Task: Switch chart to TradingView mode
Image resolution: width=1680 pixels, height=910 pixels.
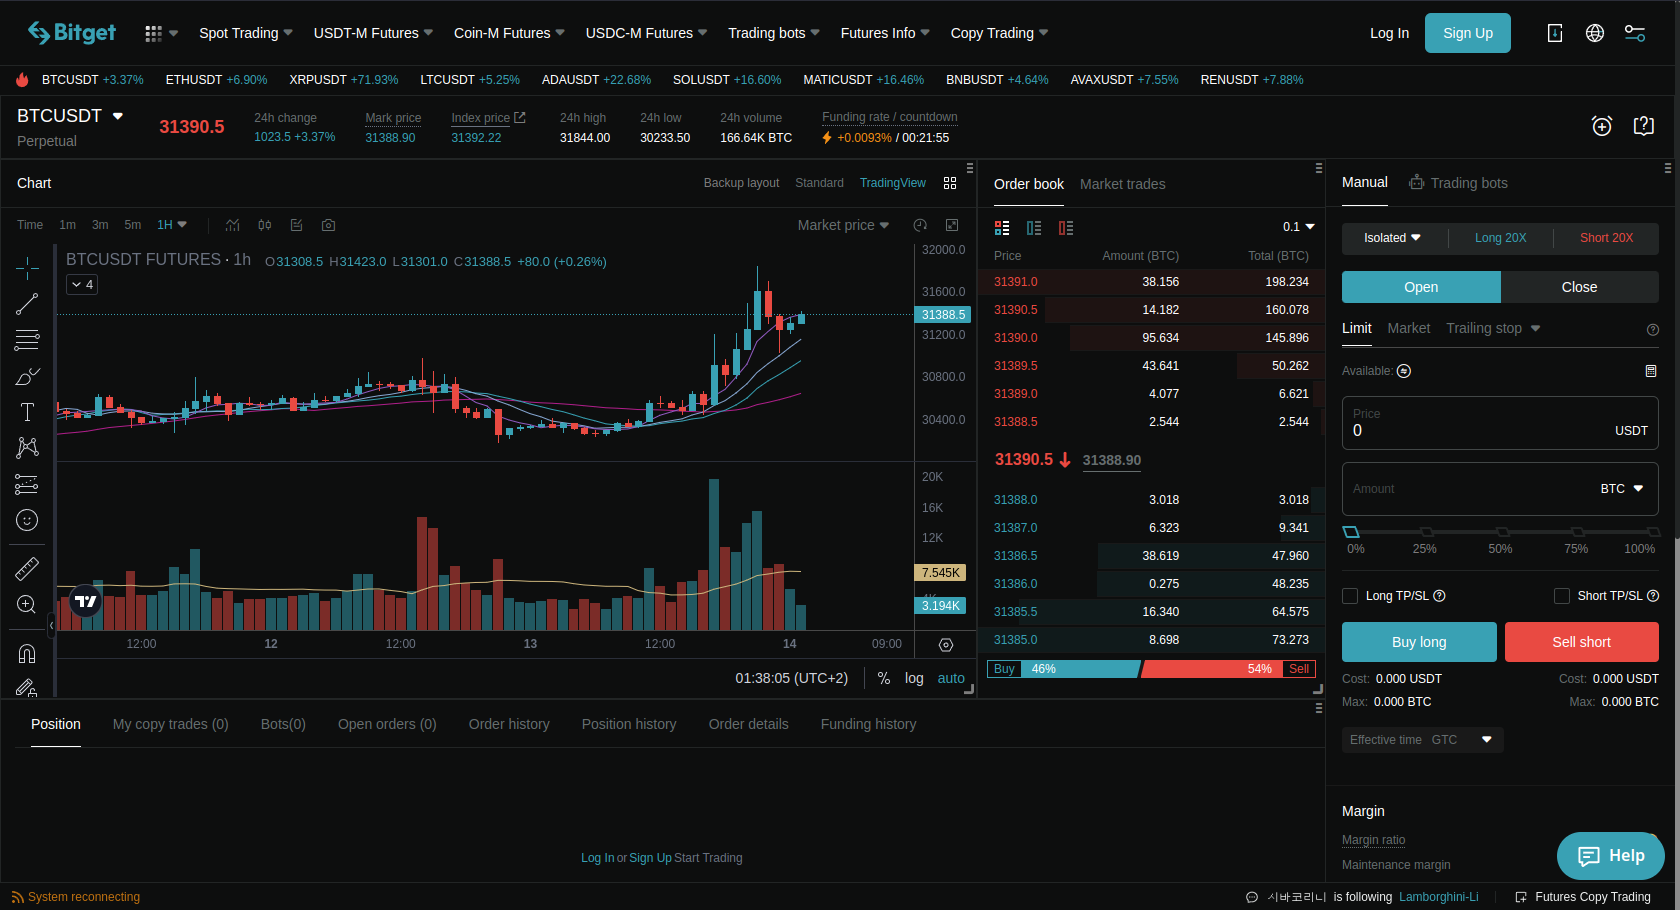Action: pyautogui.click(x=893, y=183)
